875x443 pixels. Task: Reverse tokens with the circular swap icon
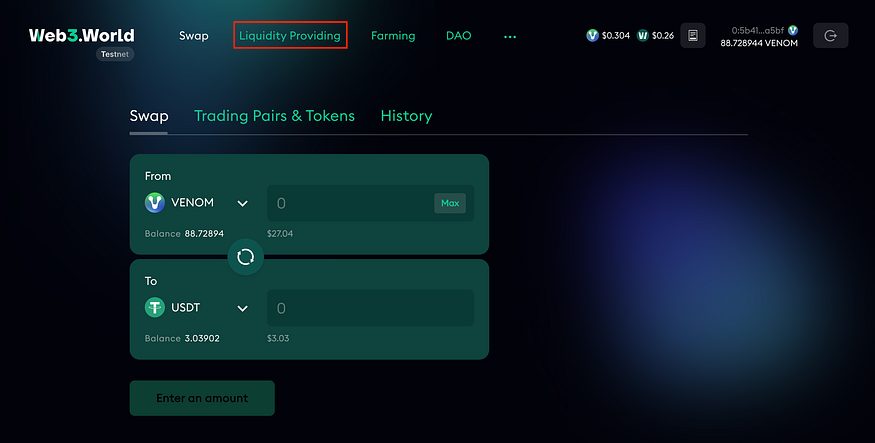(x=246, y=257)
